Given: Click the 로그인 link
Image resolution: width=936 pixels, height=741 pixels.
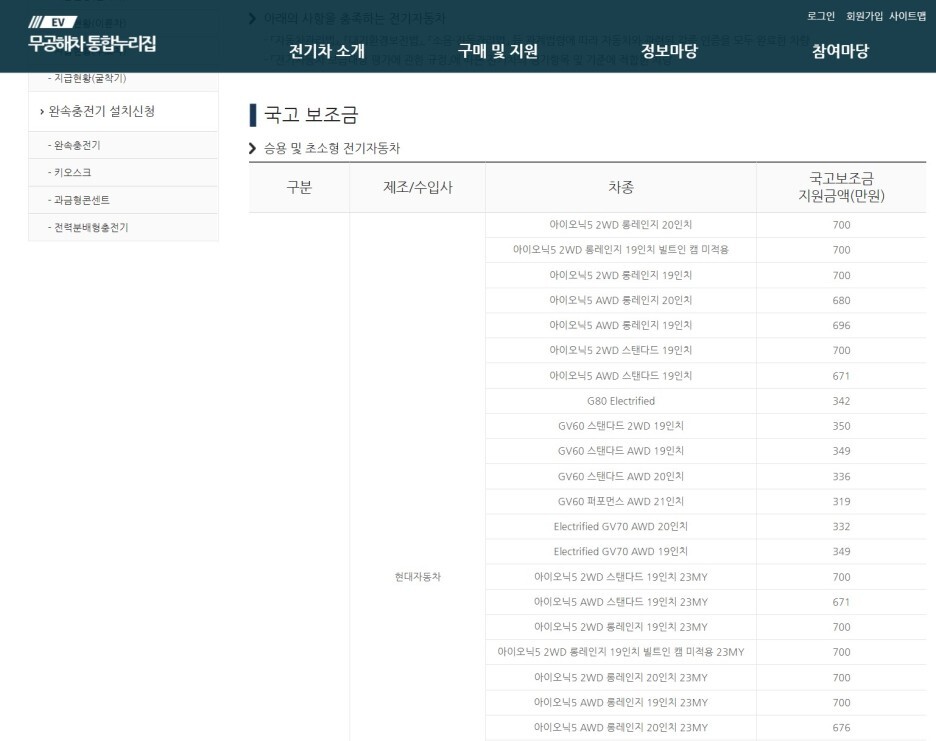Looking at the screenshot, I should 821,16.
